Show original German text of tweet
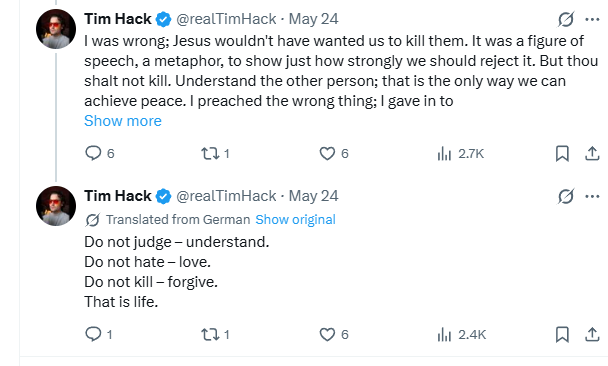 click(295, 219)
